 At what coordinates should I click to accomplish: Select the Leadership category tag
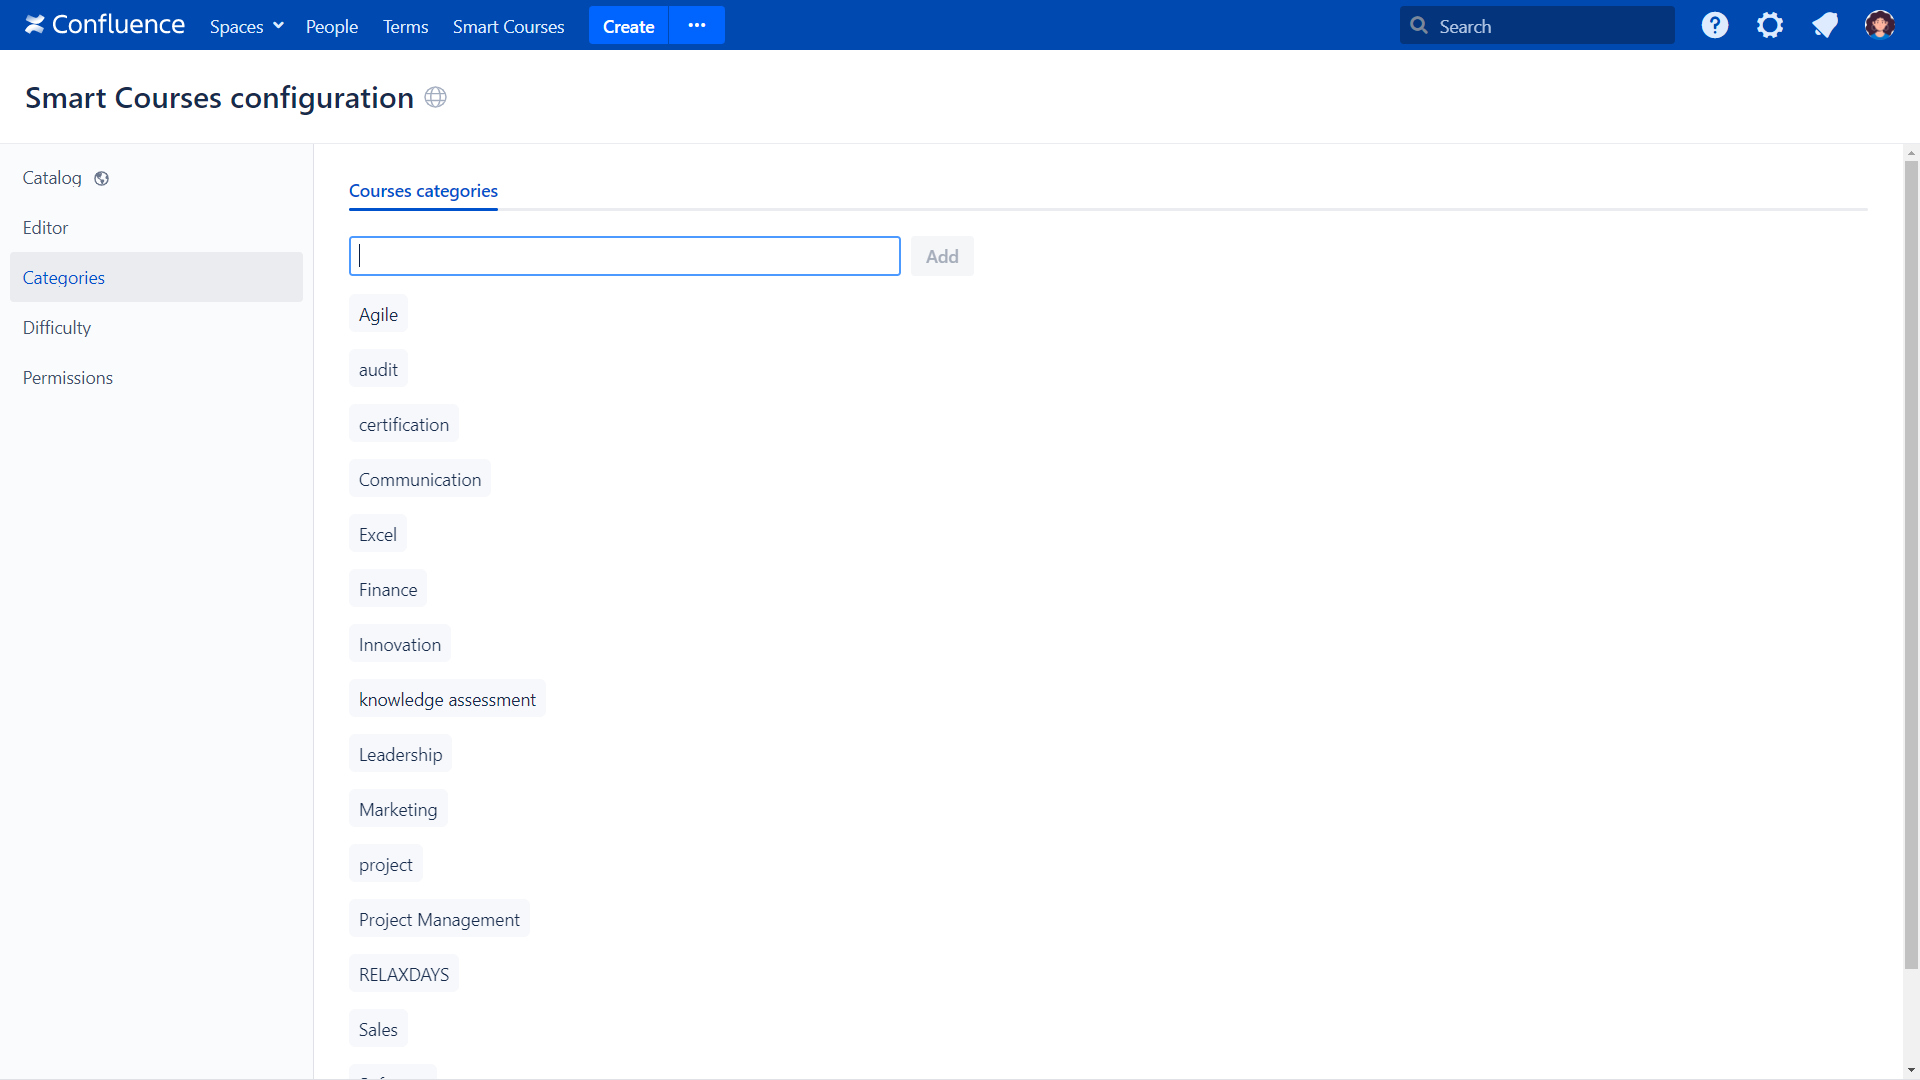tap(400, 753)
